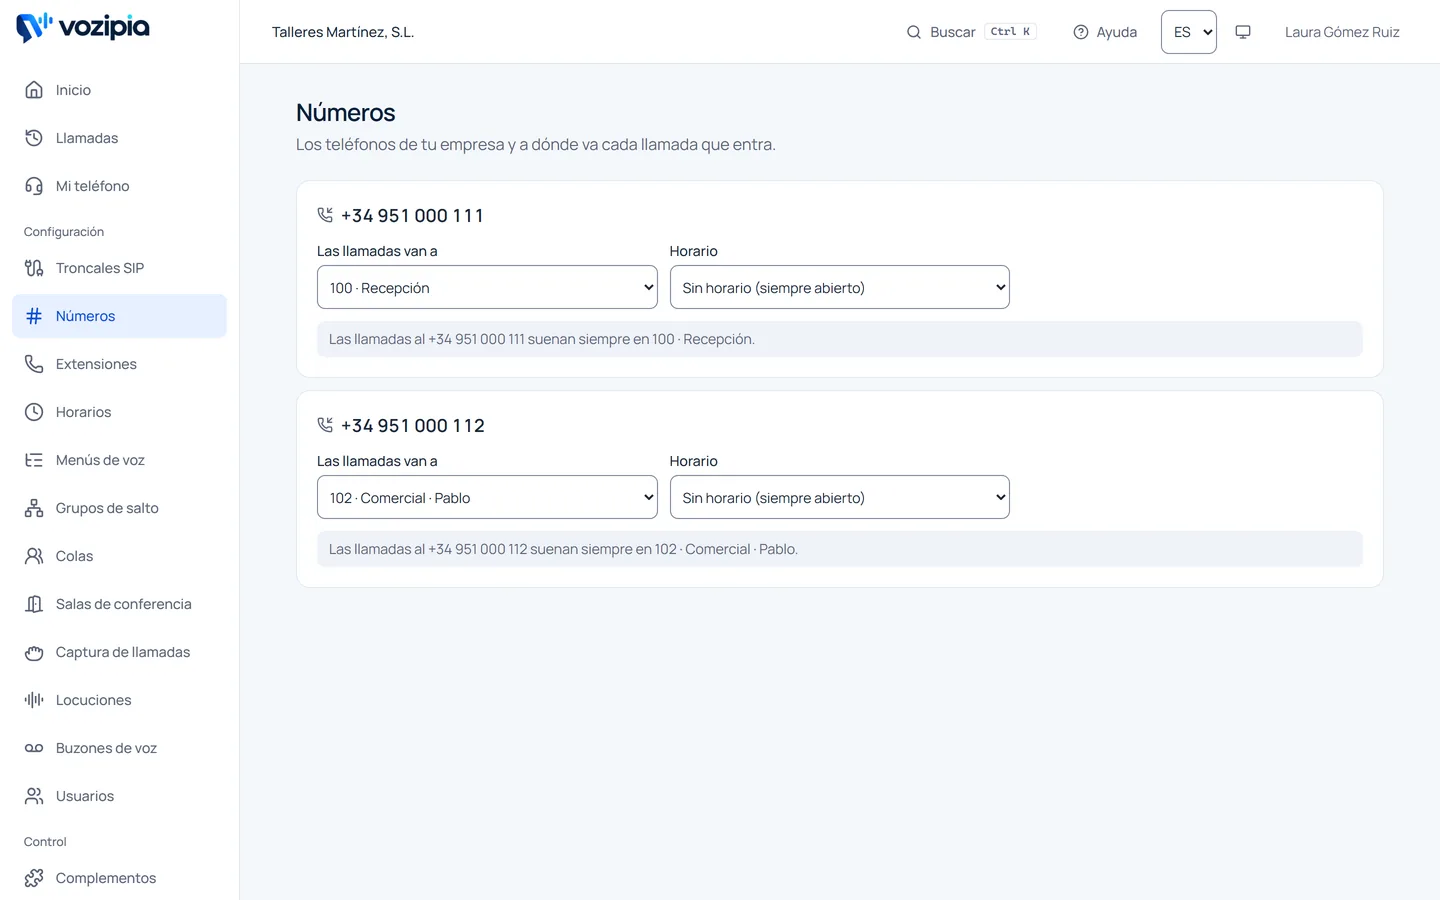
Task: Toggle the display theme monitor icon
Action: pos(1243,32)
